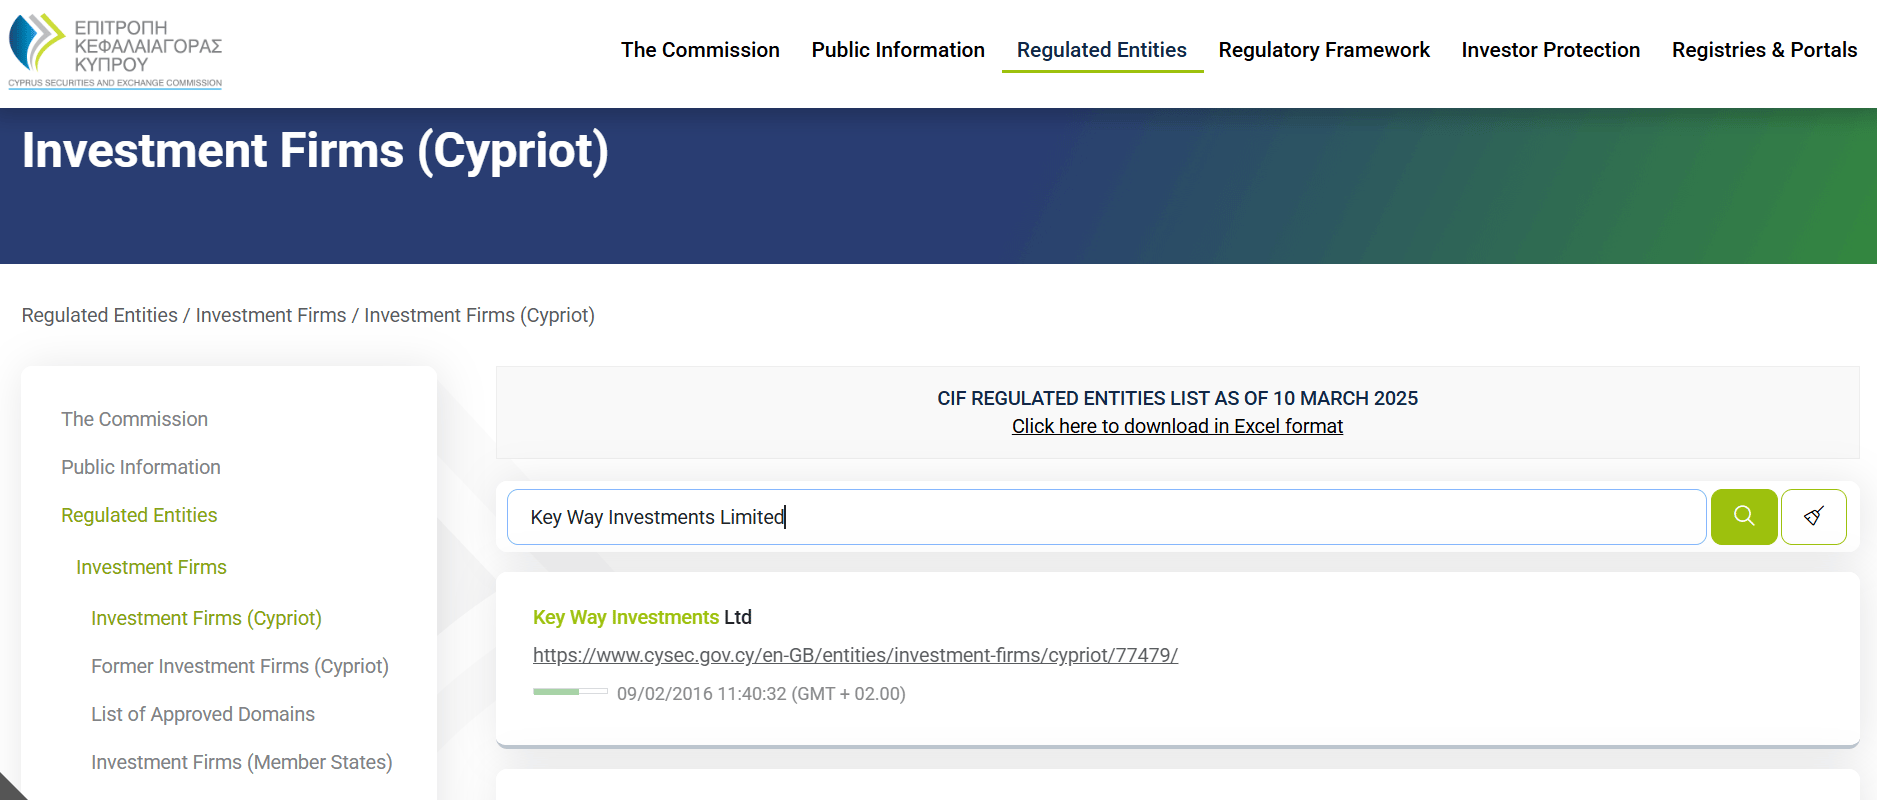Screen dimensions: 1877x800
Task: Open Investment Firms (Member States) sidebar item
Action: [242, 762]
